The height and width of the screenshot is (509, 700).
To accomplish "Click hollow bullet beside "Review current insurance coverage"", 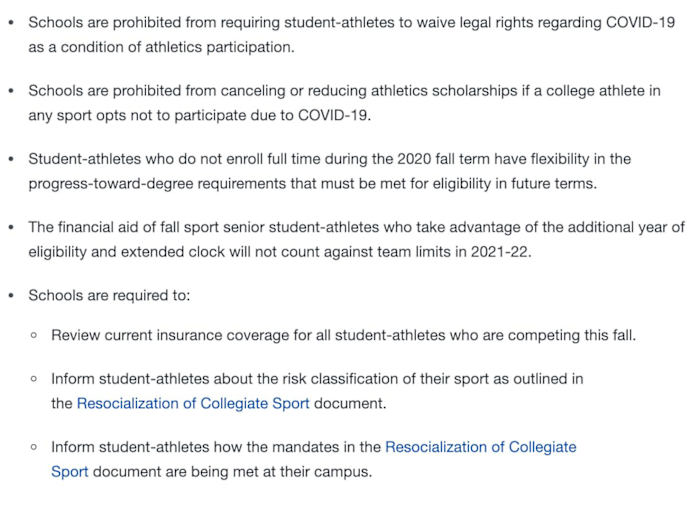I will 34,336.
